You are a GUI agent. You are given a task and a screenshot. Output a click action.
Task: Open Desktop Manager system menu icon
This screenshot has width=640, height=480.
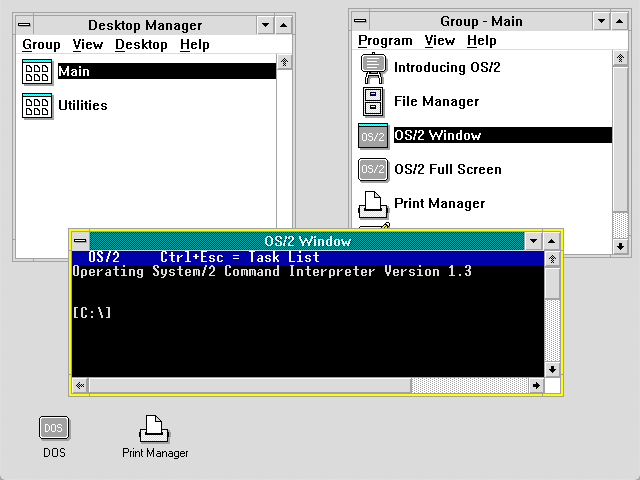[24, 25]
